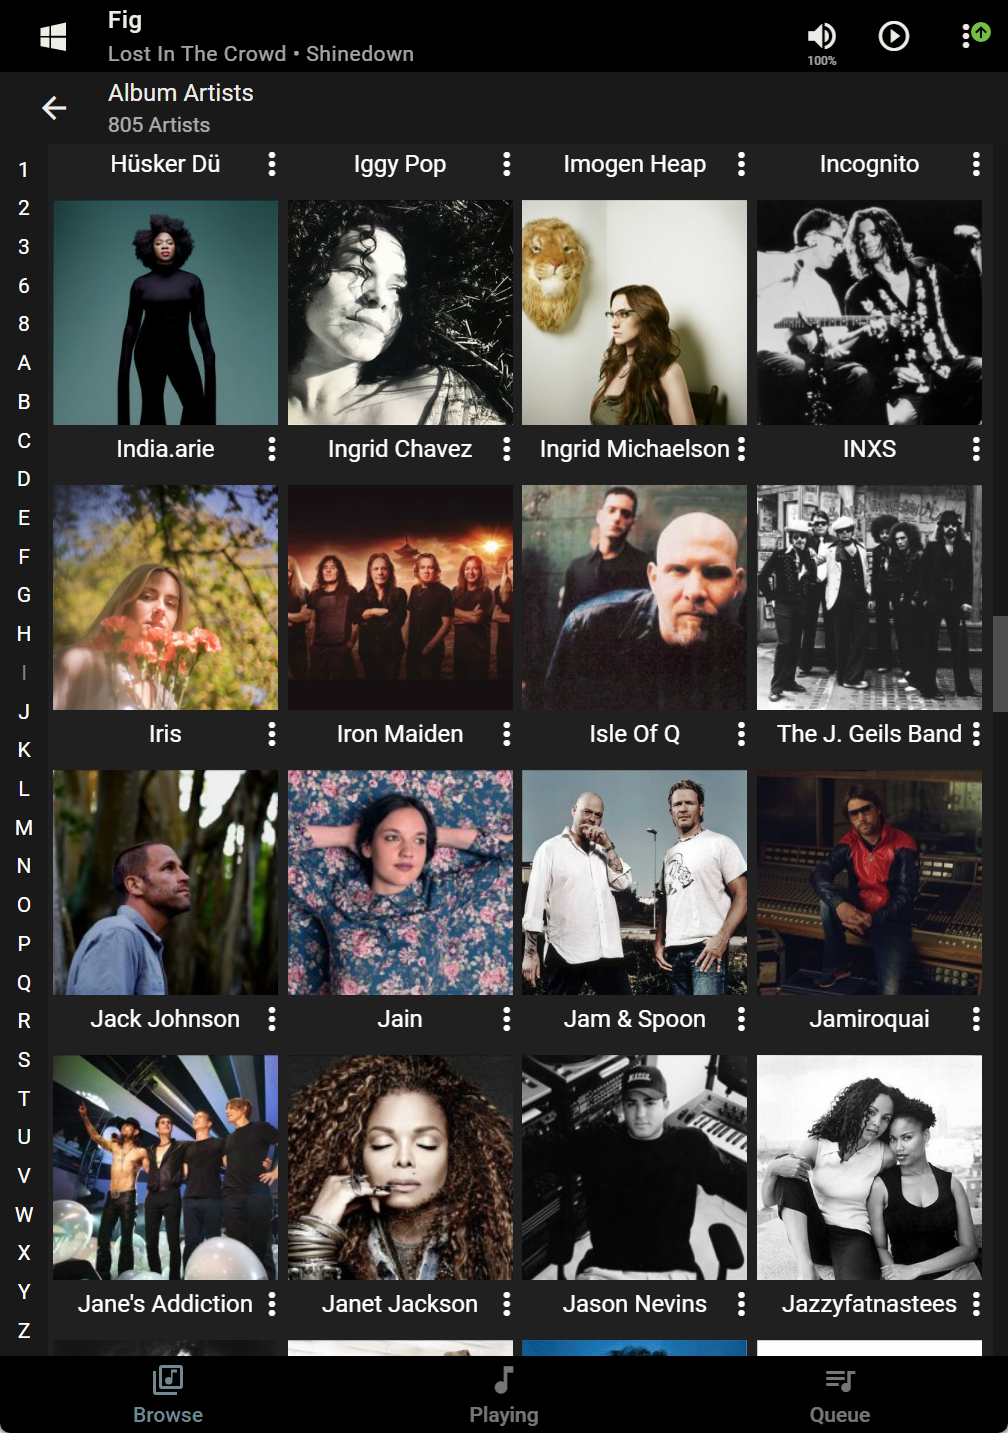Viewport: 1008px width, 1433px height.
Task: Open the Queue tab
Action: pos(840,1395)
